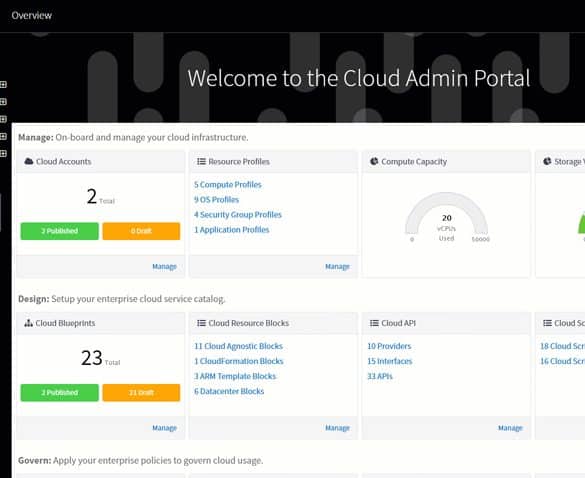Click the Compute Capacity vCPU gauge

pyautogui.click(x=447, y=216)
